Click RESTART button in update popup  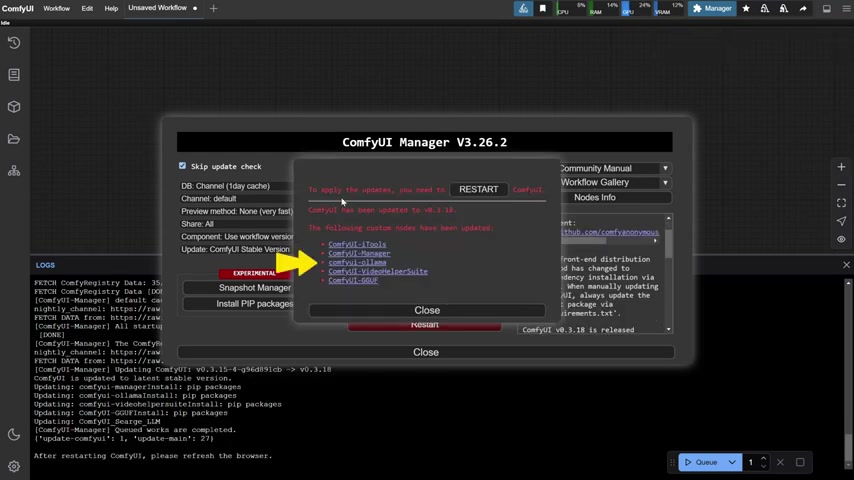click(x=479, y=189)
